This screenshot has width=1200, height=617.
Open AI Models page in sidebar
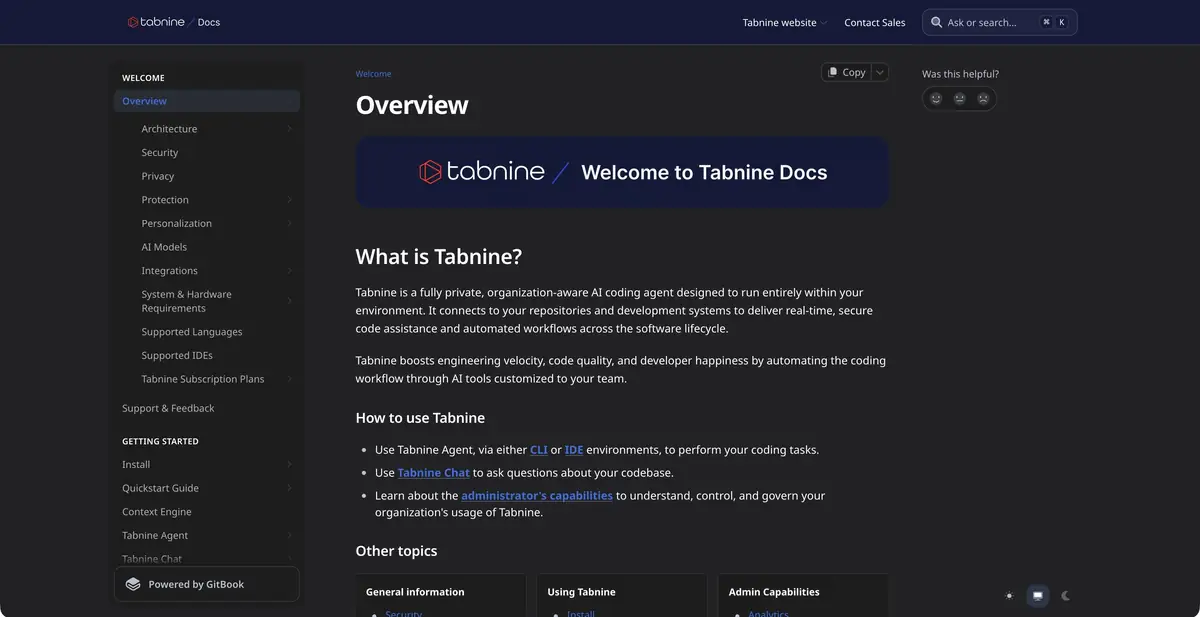tap(164, 247)
